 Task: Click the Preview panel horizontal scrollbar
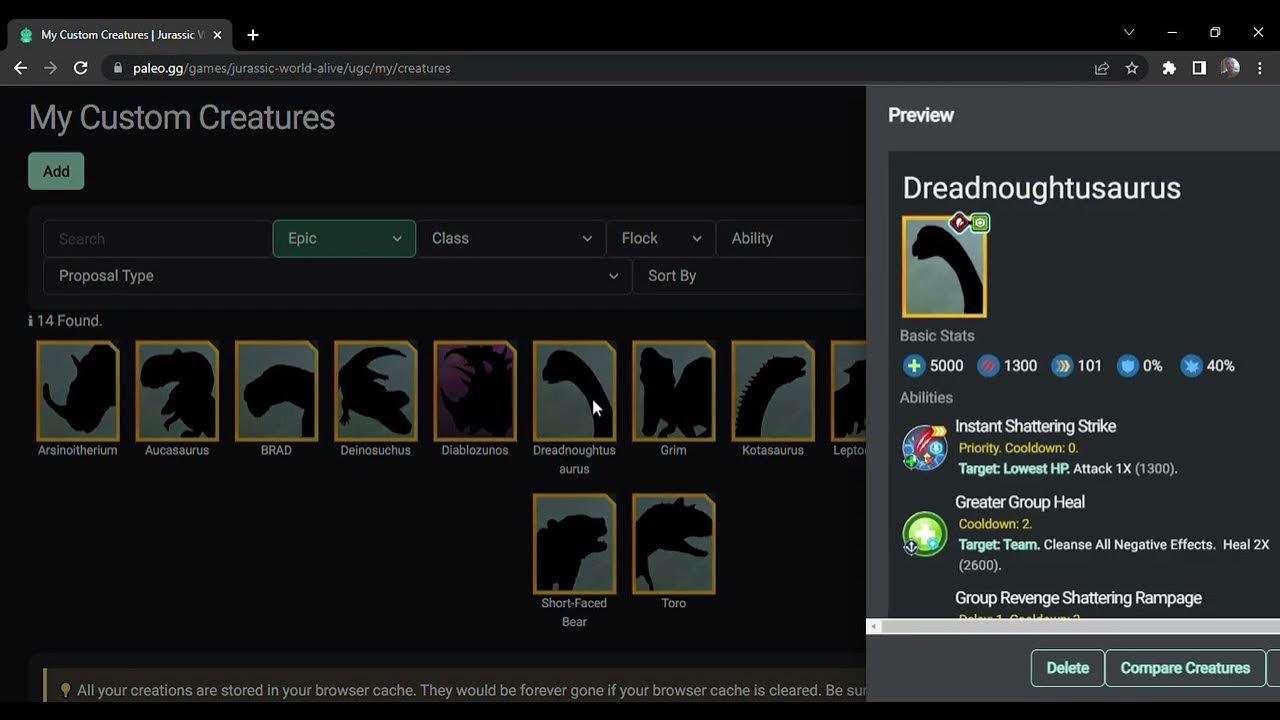tap(1073, 627)
